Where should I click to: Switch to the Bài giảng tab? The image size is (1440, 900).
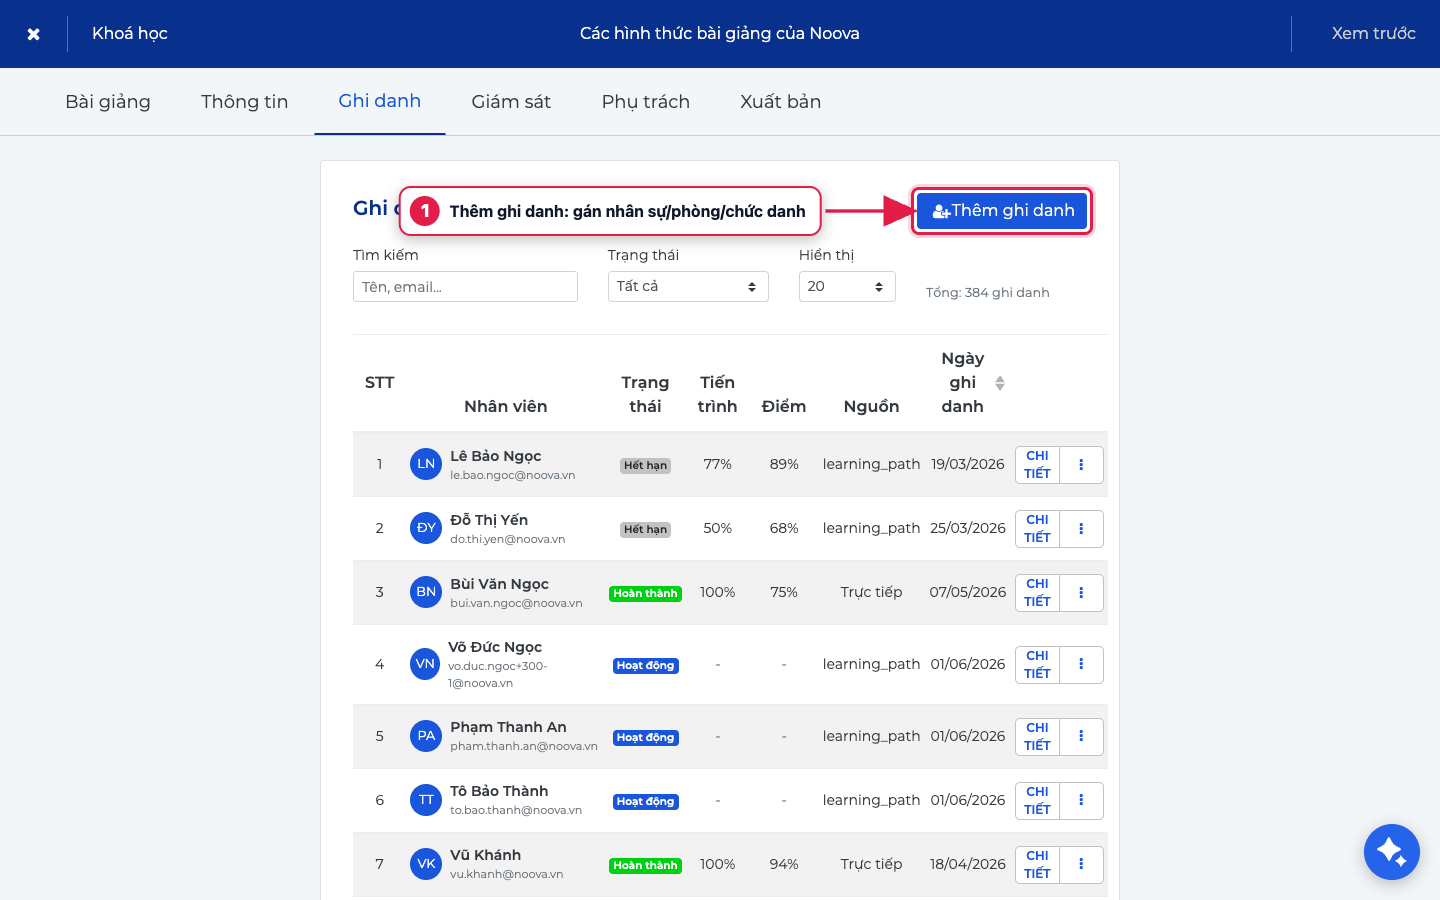click(x=108, y=101)
